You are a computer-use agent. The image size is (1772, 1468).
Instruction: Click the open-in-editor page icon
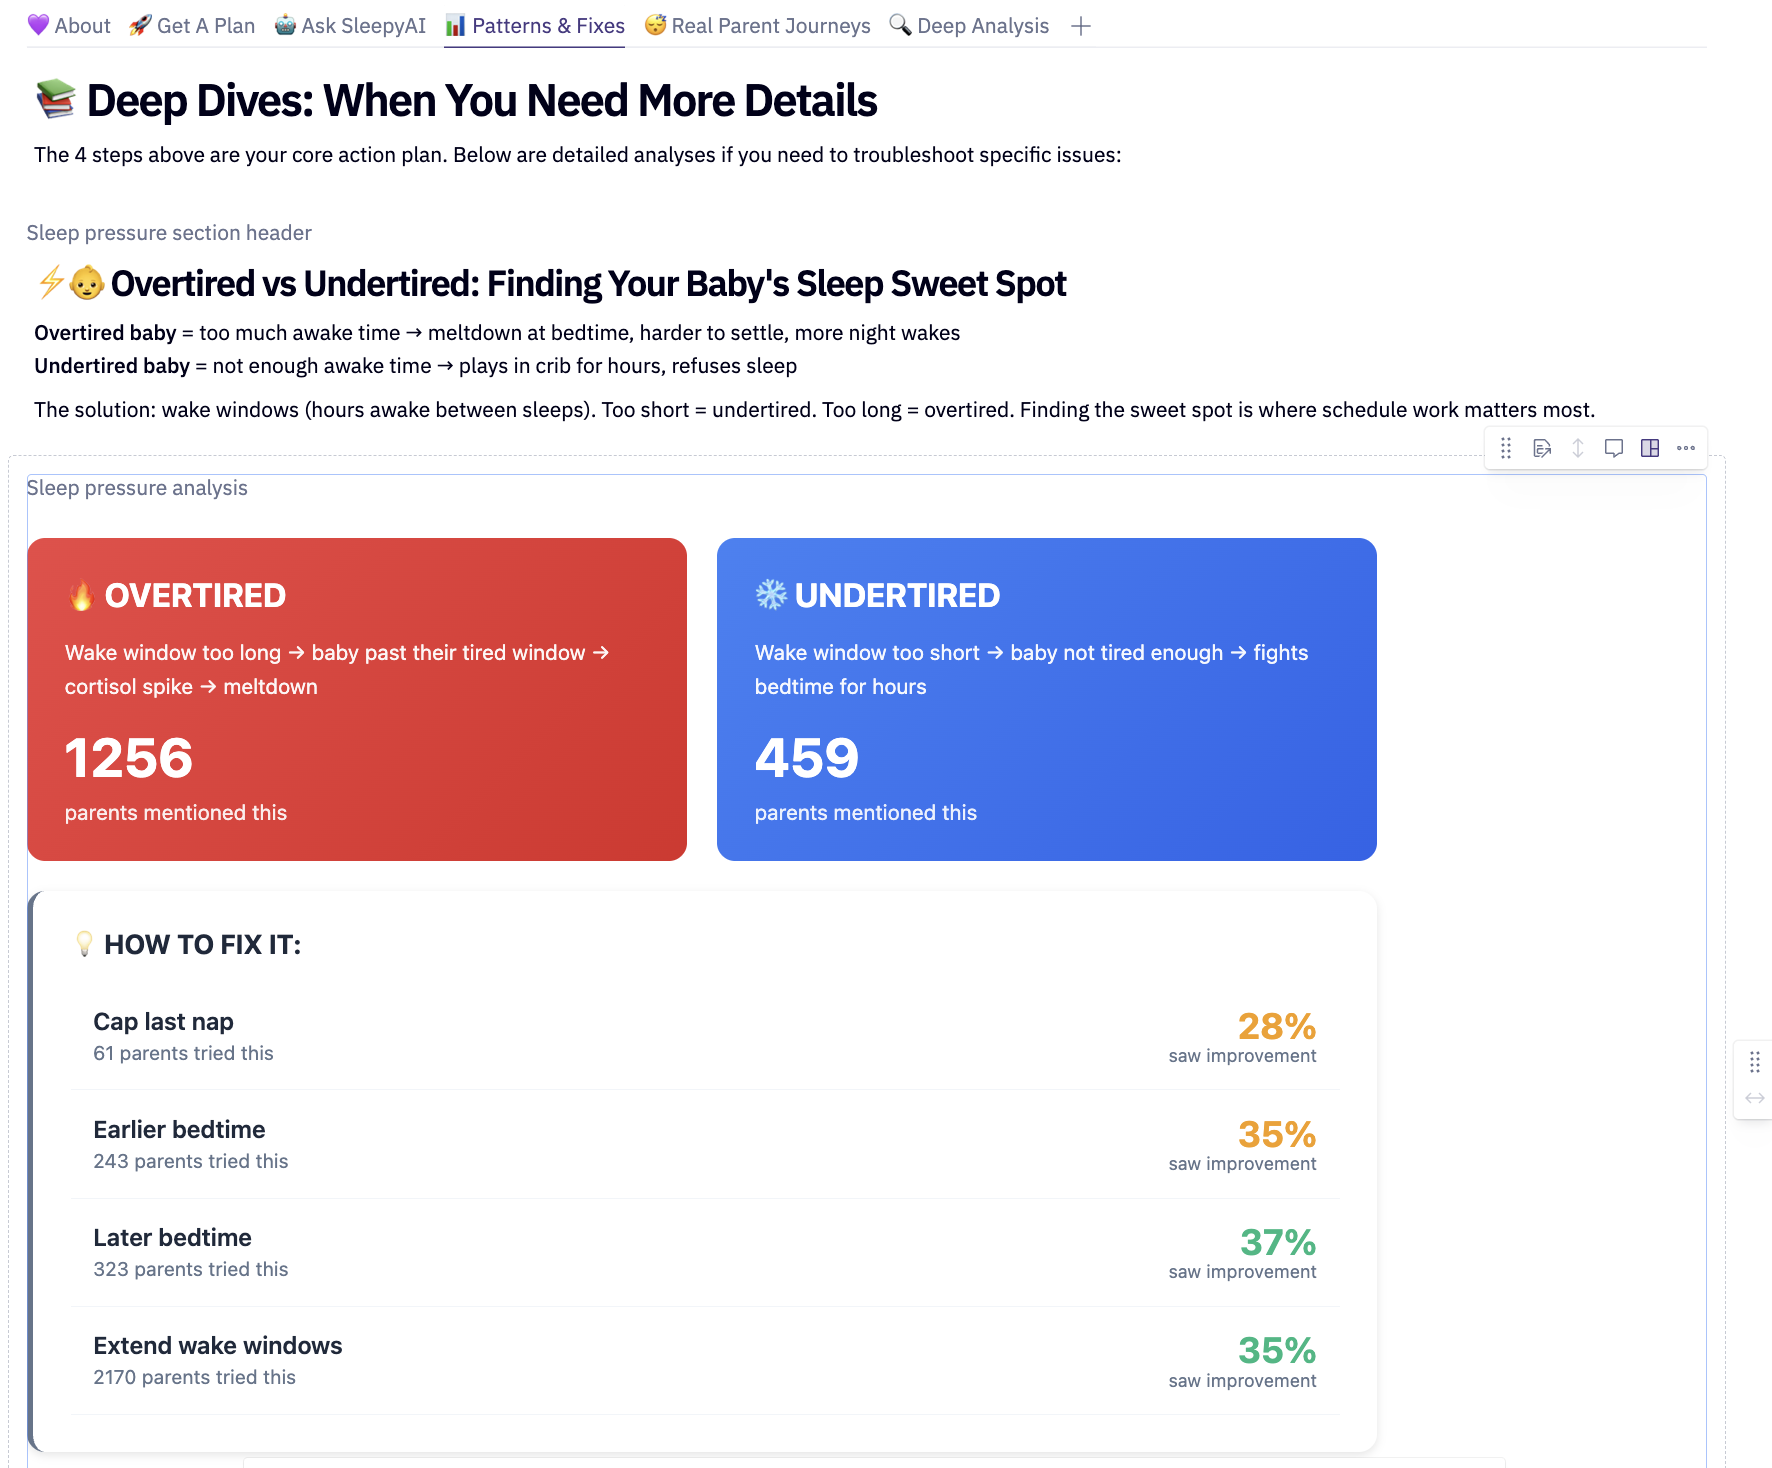point(1542,448)
